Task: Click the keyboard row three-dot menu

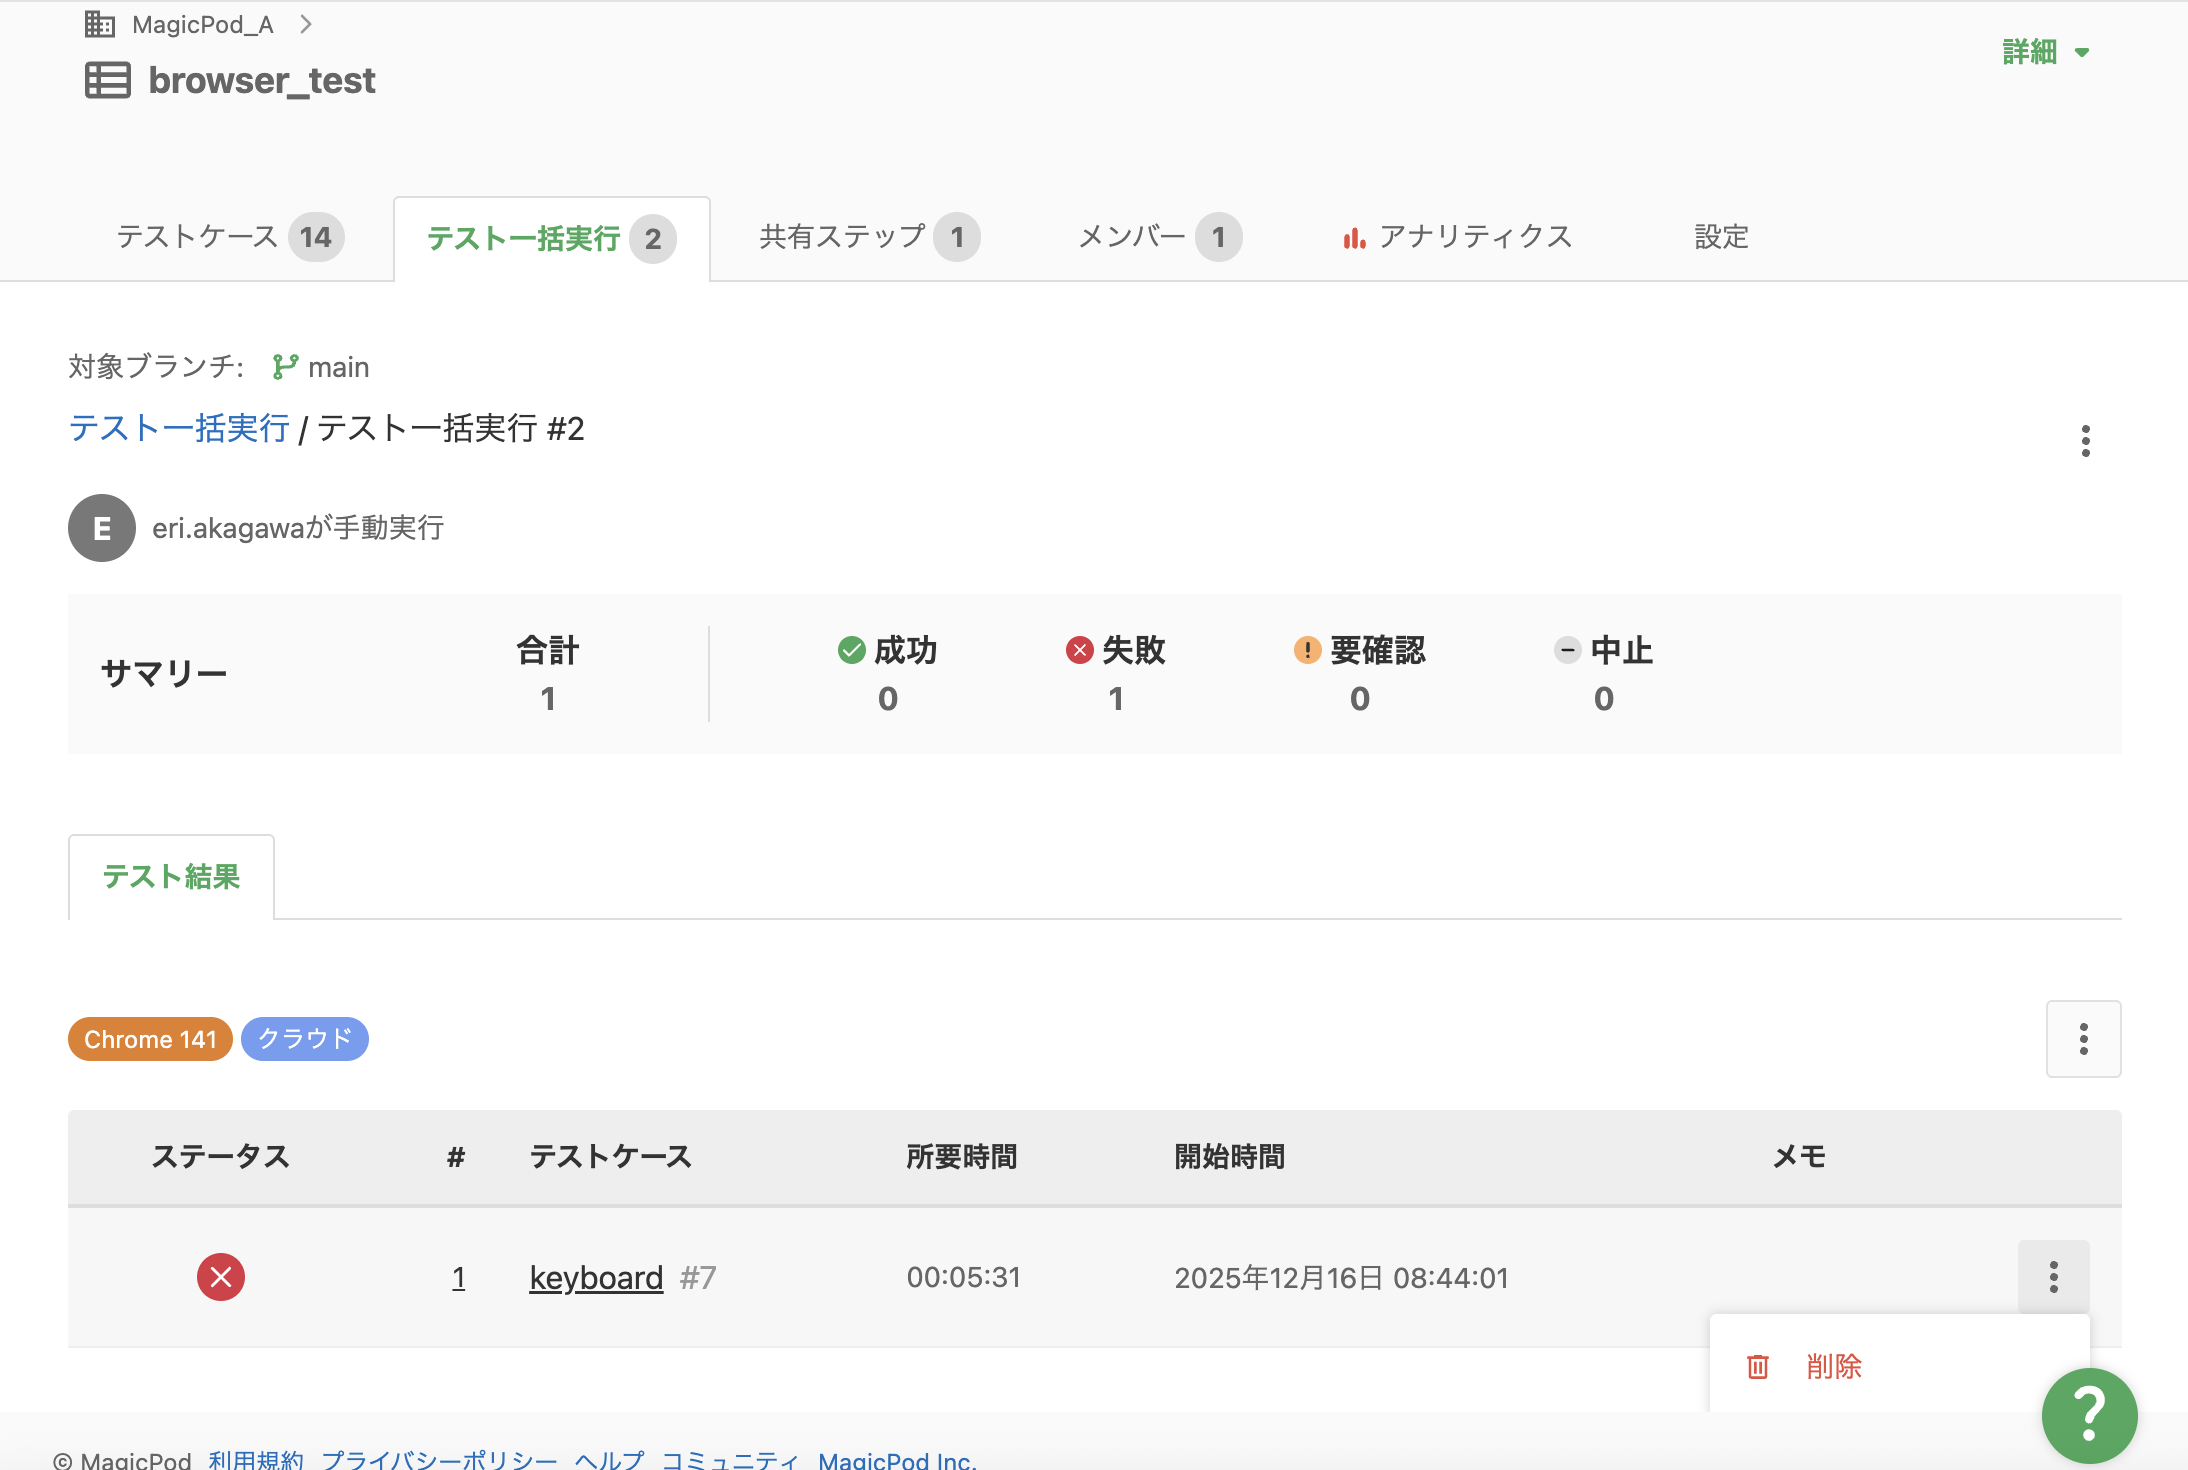Action: (2053, 1277)
